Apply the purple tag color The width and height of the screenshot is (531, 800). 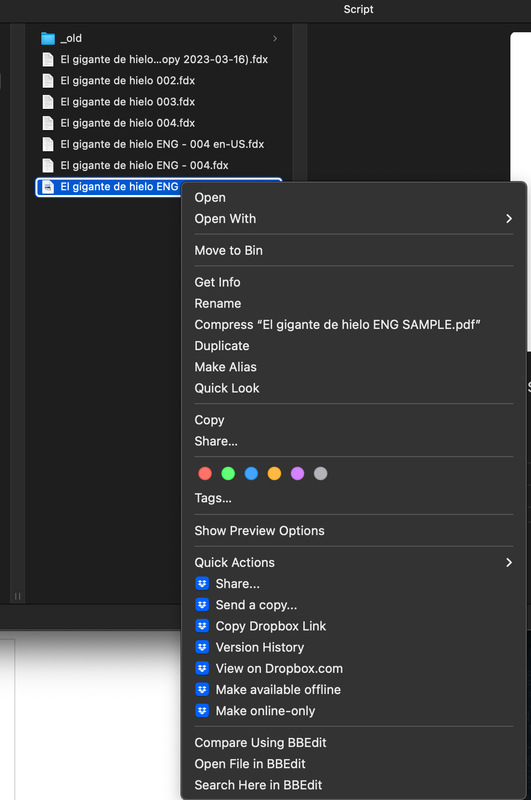tap(297, 473)
